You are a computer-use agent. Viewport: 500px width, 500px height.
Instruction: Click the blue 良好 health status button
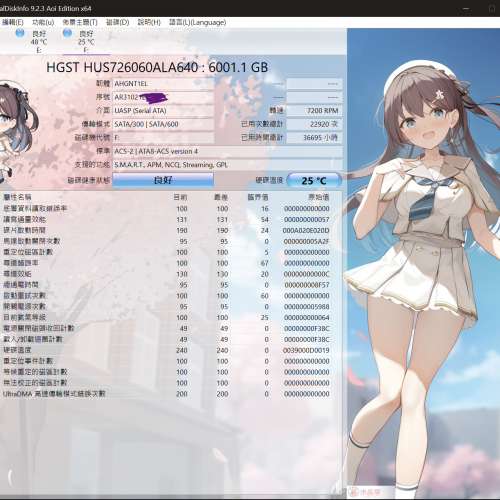coord(163,180)
